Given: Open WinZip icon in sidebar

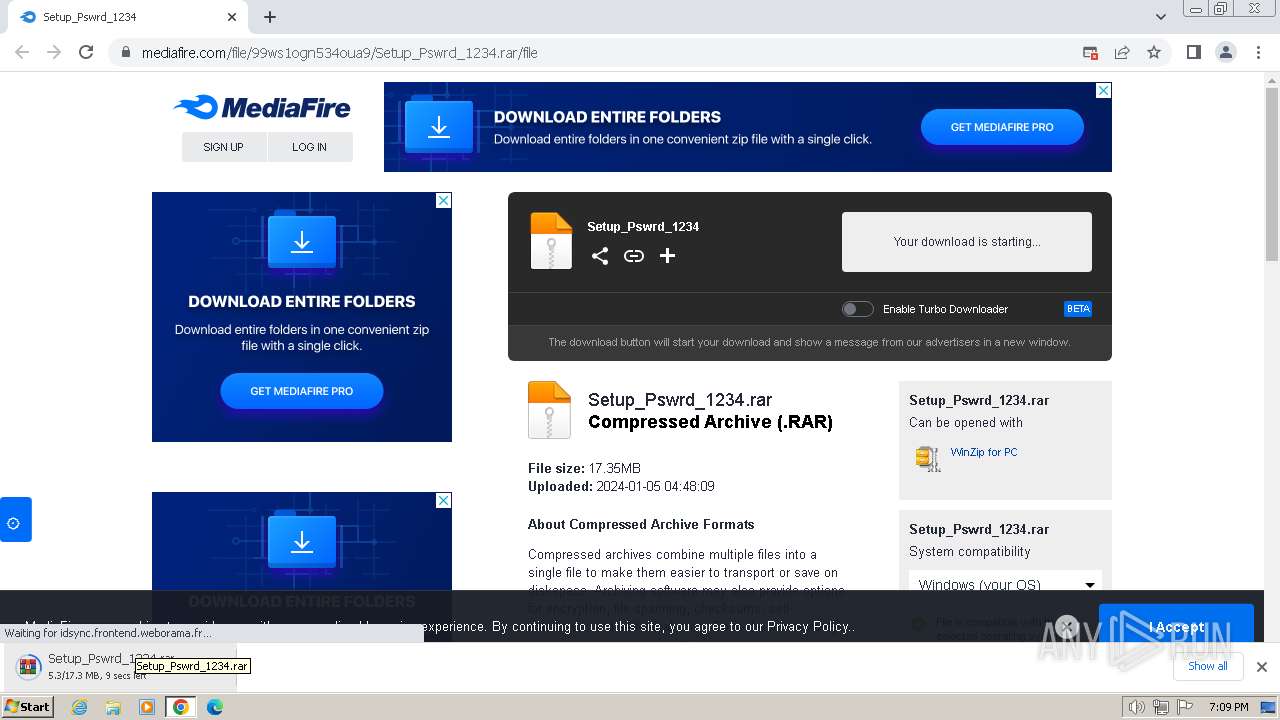Looking at the screenshot, I should point(928,458).
